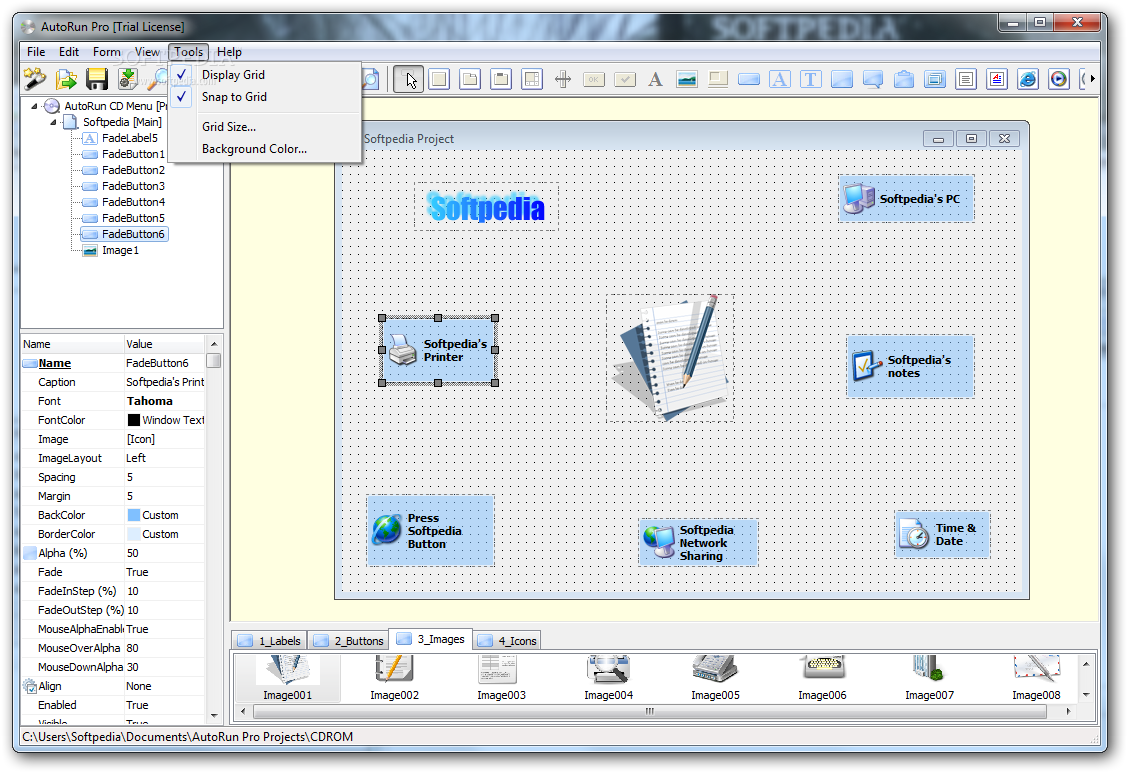Select the gray OK button control tool
Image resolution: width=1128 pixels, height=773 pixels.
[x=593, y=80]
